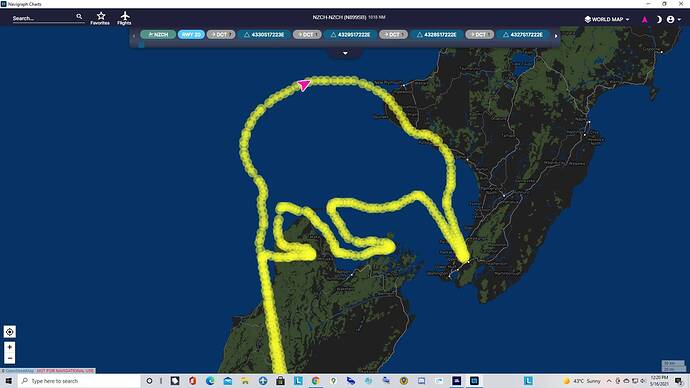690x388 pixels.
Task: Click waypoint 4330S17223E in route
Action: point(264,34)
